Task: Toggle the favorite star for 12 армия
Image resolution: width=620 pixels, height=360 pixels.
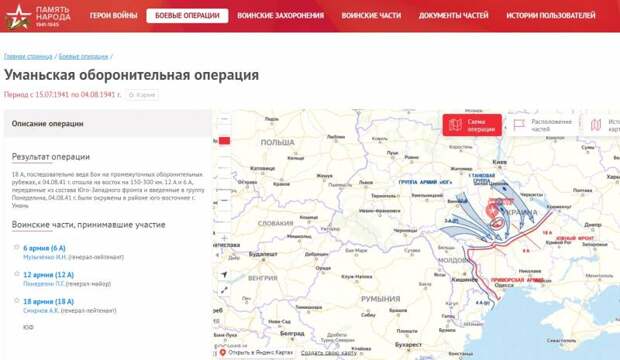Action: point(17,274)
